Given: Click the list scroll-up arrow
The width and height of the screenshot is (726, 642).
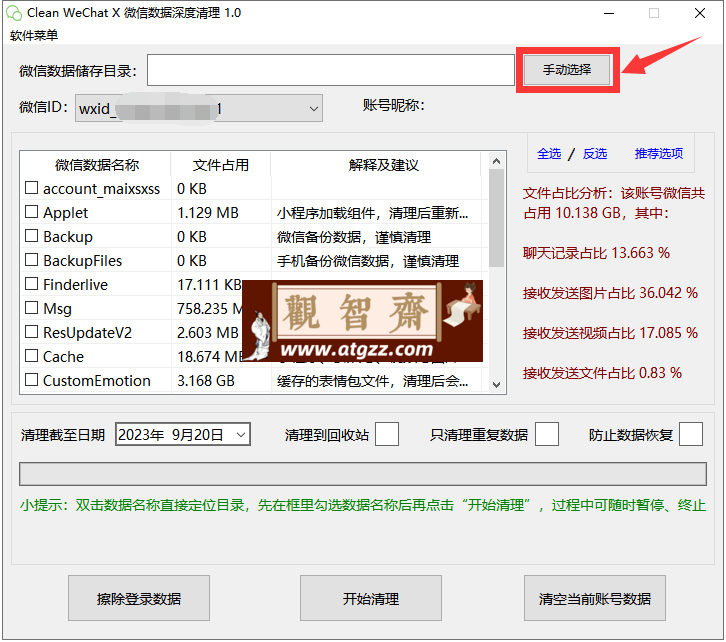Looking at the screenshot, I should coord(496,161).
